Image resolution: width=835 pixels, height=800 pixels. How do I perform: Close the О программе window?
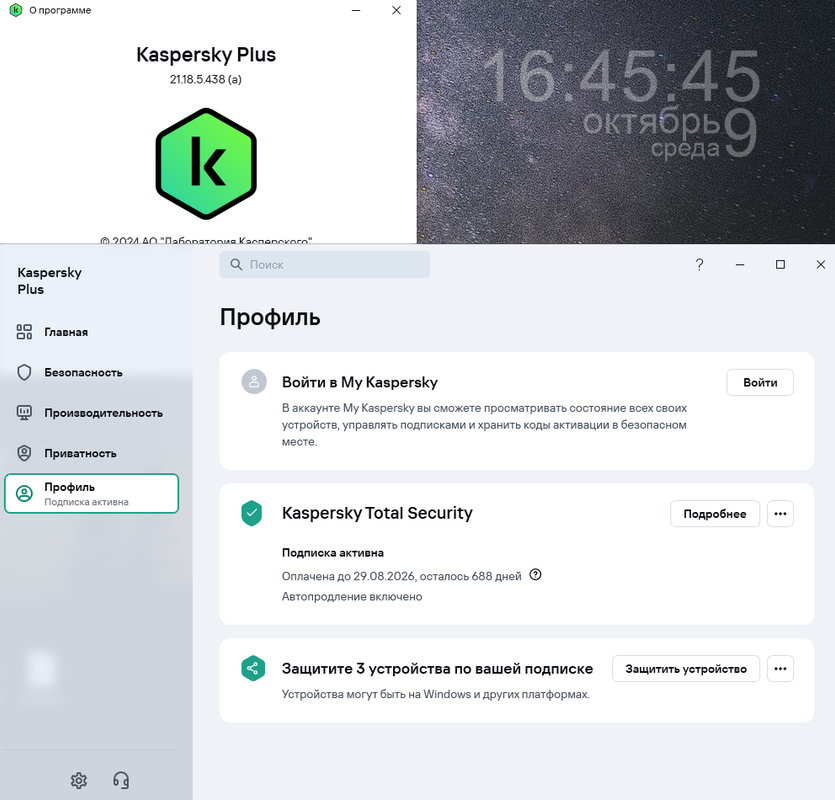(396, 10)
